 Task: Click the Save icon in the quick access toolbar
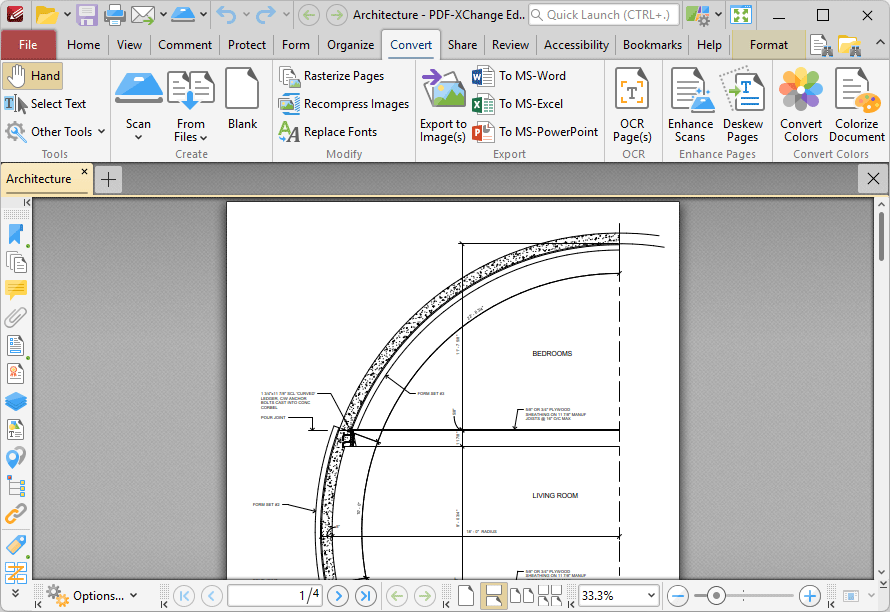(87, 15)
